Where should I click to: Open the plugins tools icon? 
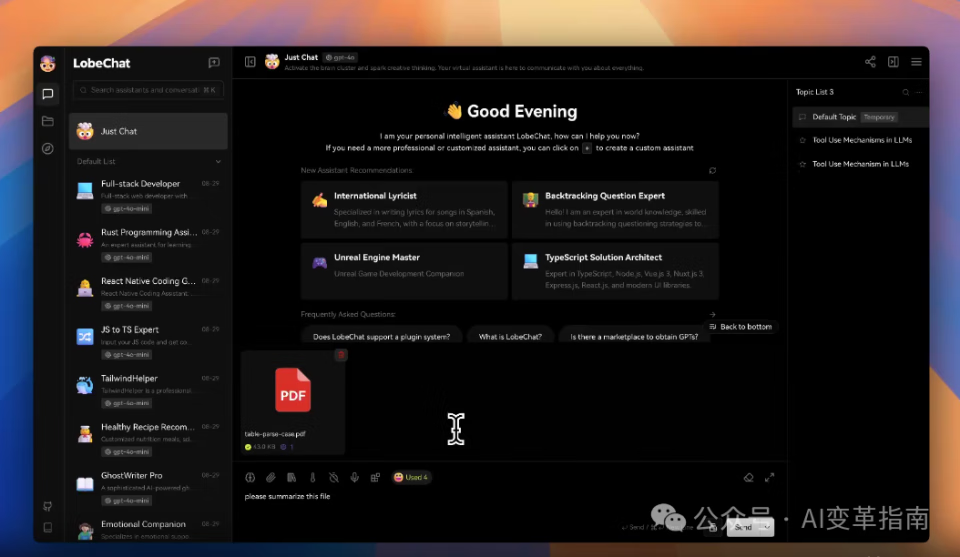coord(375,477)
